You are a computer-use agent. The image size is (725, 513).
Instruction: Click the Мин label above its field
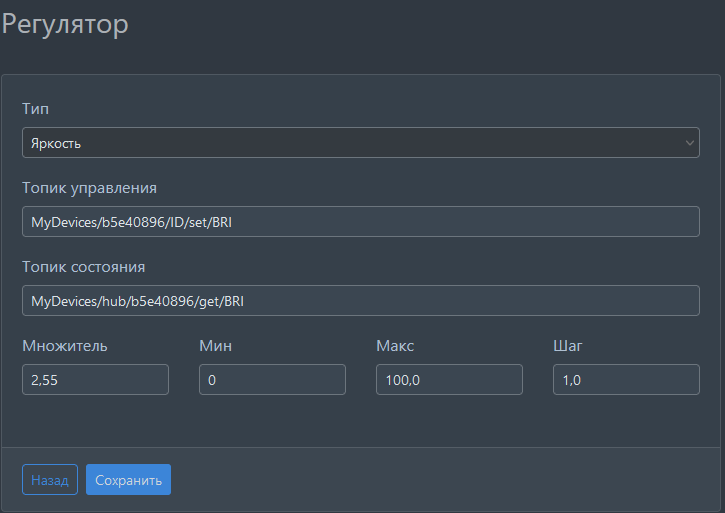point(216,346)
